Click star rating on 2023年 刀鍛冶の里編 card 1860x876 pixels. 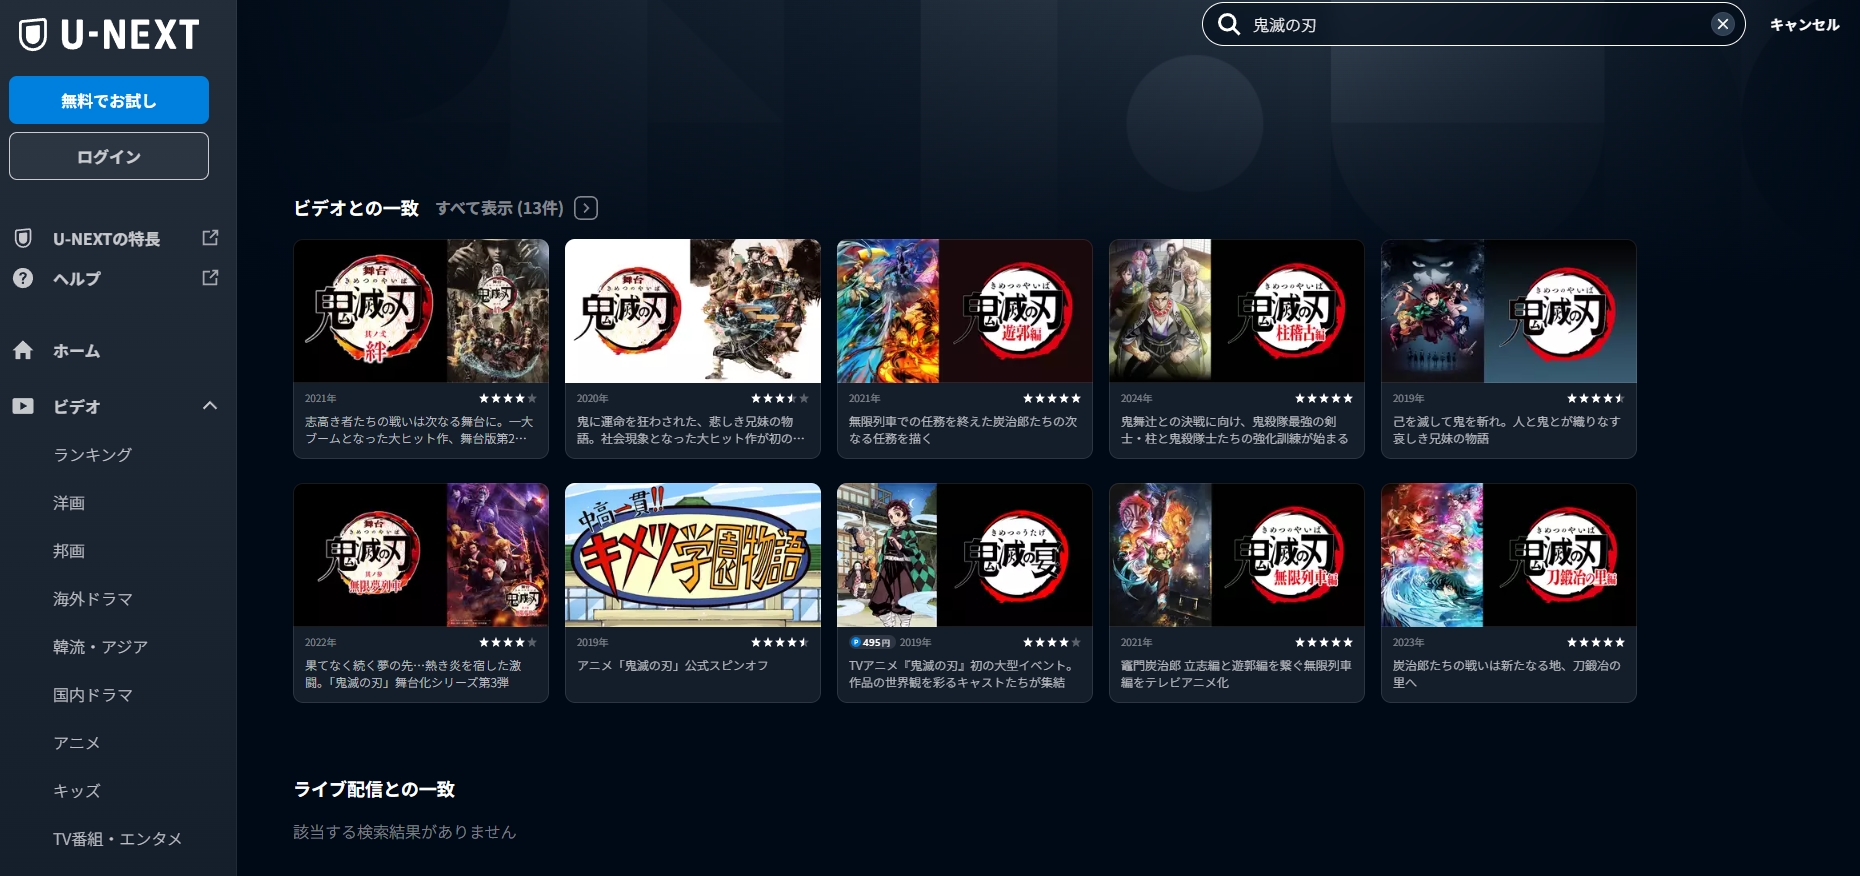click(1596, 642)
